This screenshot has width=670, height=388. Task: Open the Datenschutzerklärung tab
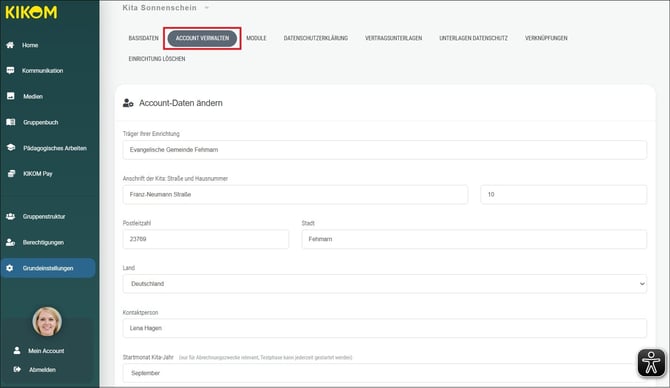(x=316, y=38)
